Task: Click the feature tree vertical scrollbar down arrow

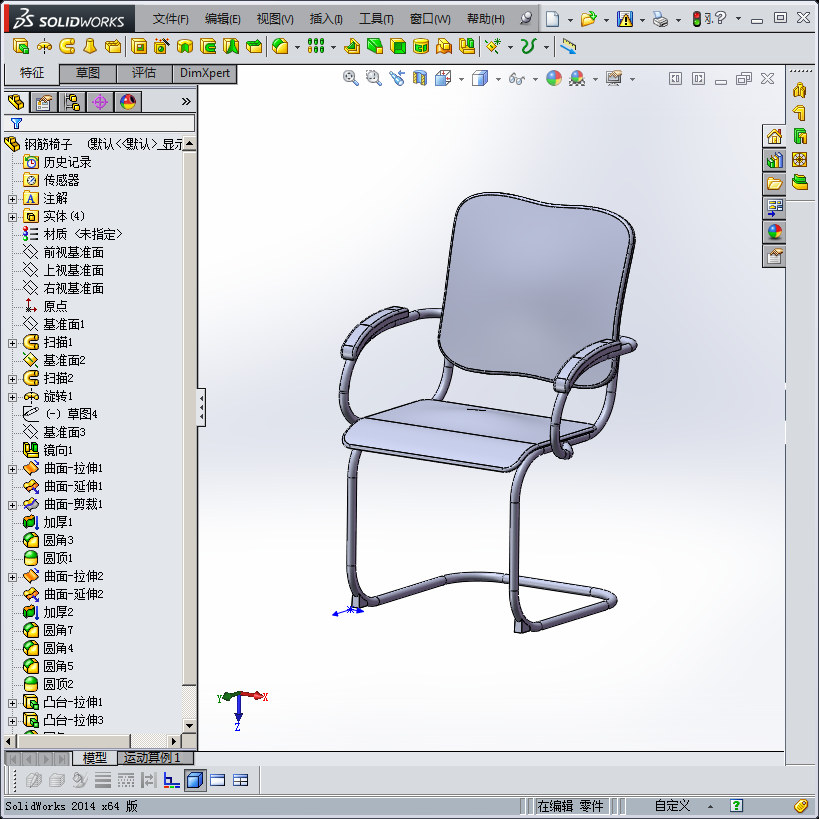Action: [x=189, y=726]
